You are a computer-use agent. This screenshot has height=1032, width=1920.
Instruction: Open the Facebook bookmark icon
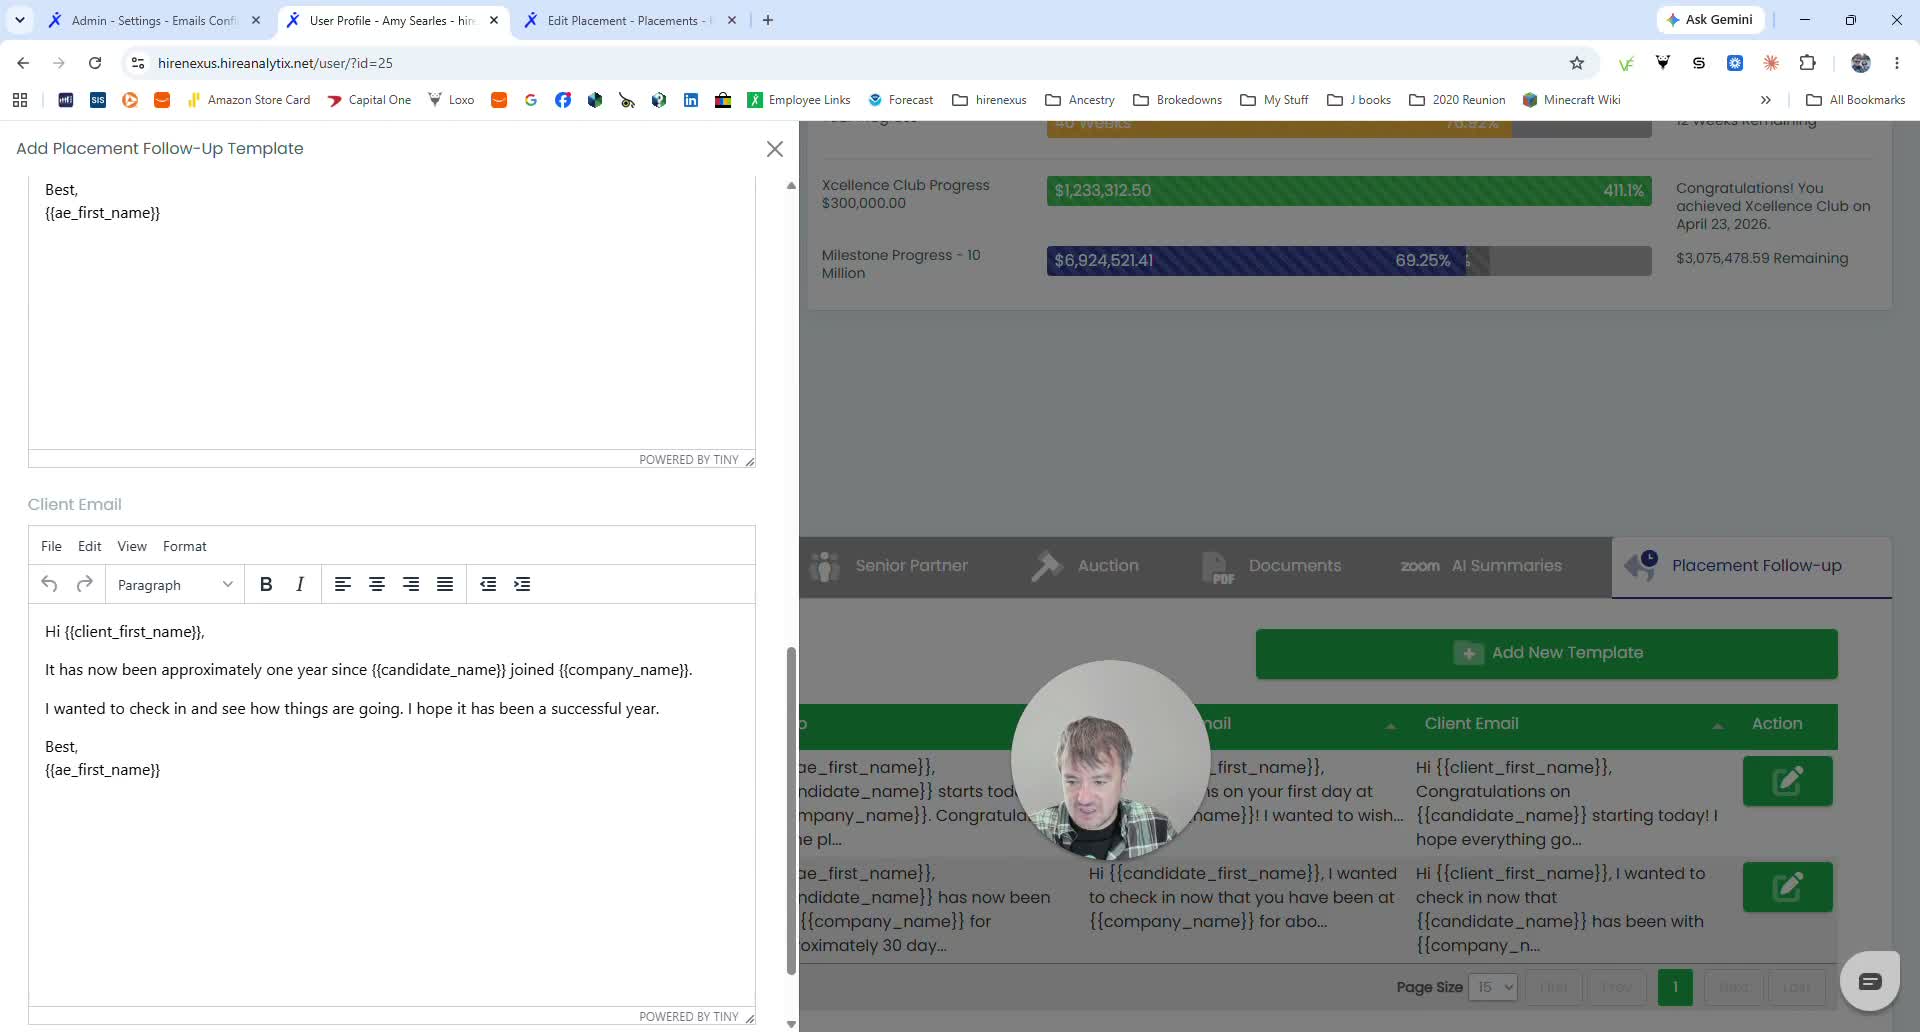pos(563,100)
